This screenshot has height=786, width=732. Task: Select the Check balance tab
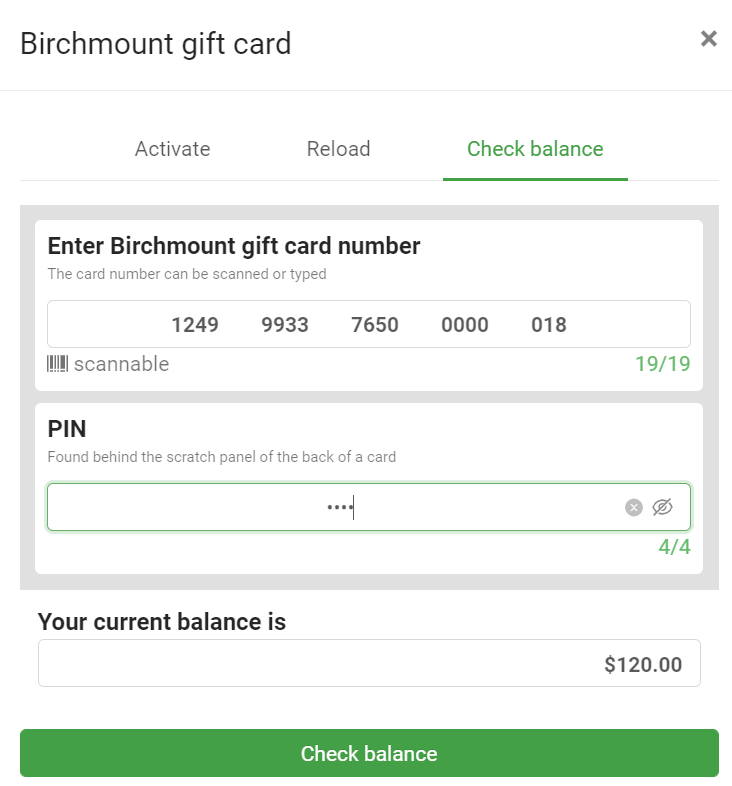tap(535, 149)
